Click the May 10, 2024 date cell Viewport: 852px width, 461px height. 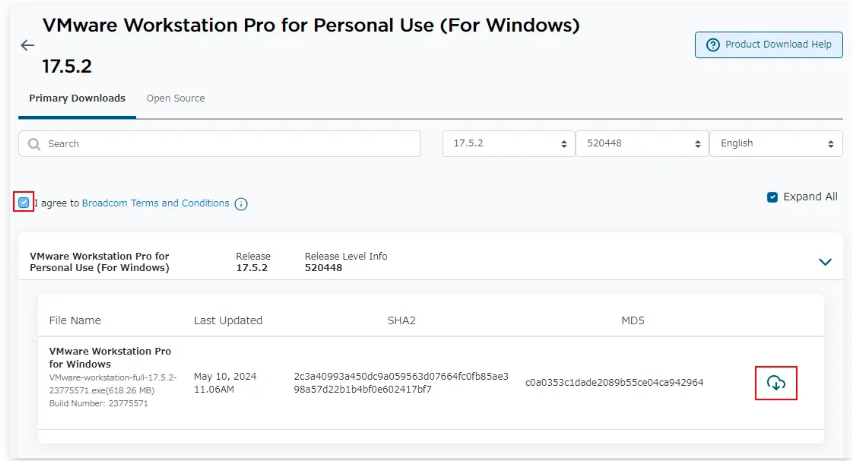click(225, 383)
